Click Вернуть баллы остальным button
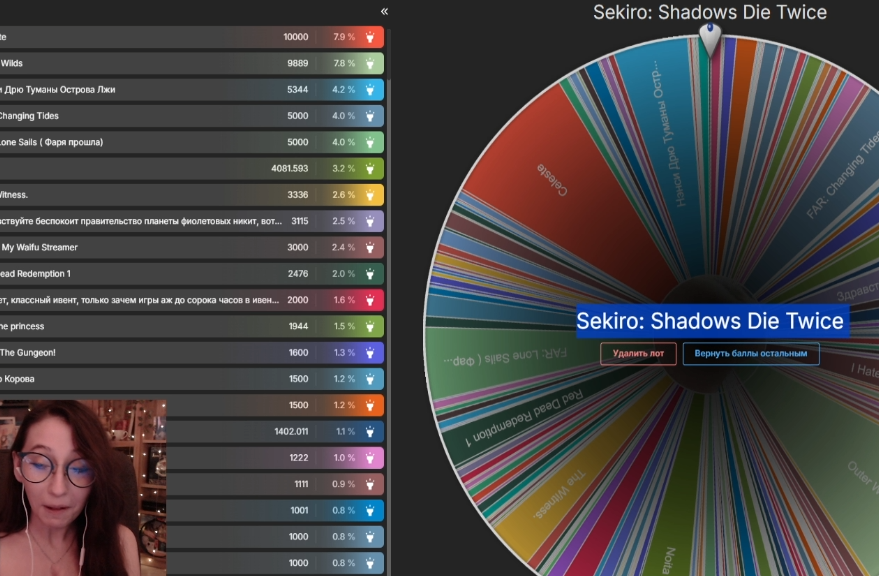 click(751, 353)
